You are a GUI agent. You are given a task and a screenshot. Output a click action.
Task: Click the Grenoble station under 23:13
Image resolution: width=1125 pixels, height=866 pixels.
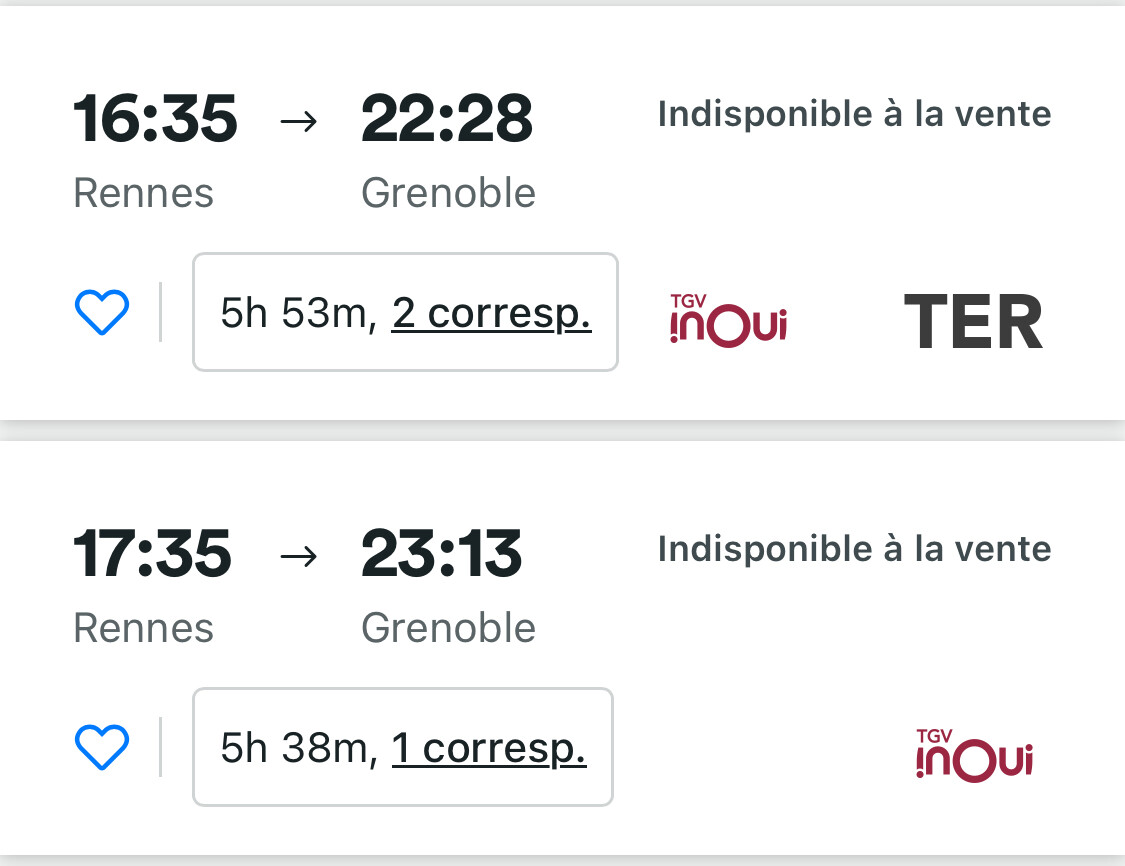pos(448,628)
